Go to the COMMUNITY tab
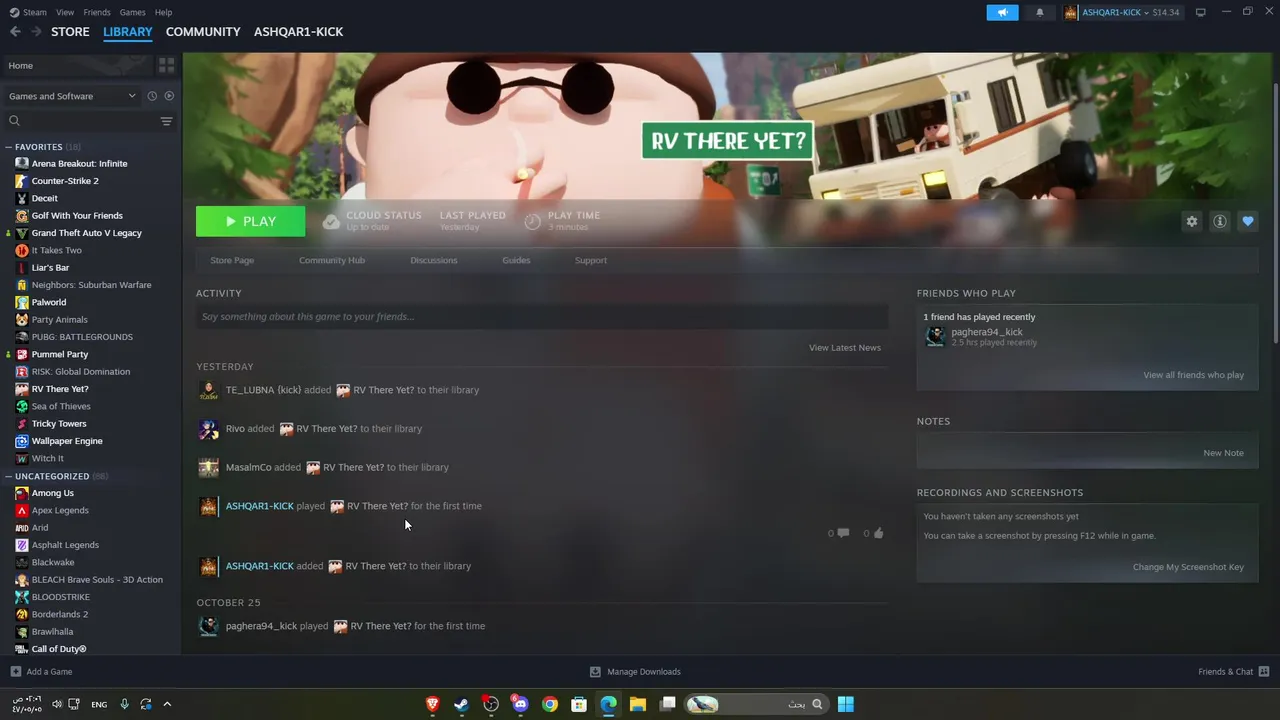The height and width of the screenshot is (720, 1280). coord(203,32)
